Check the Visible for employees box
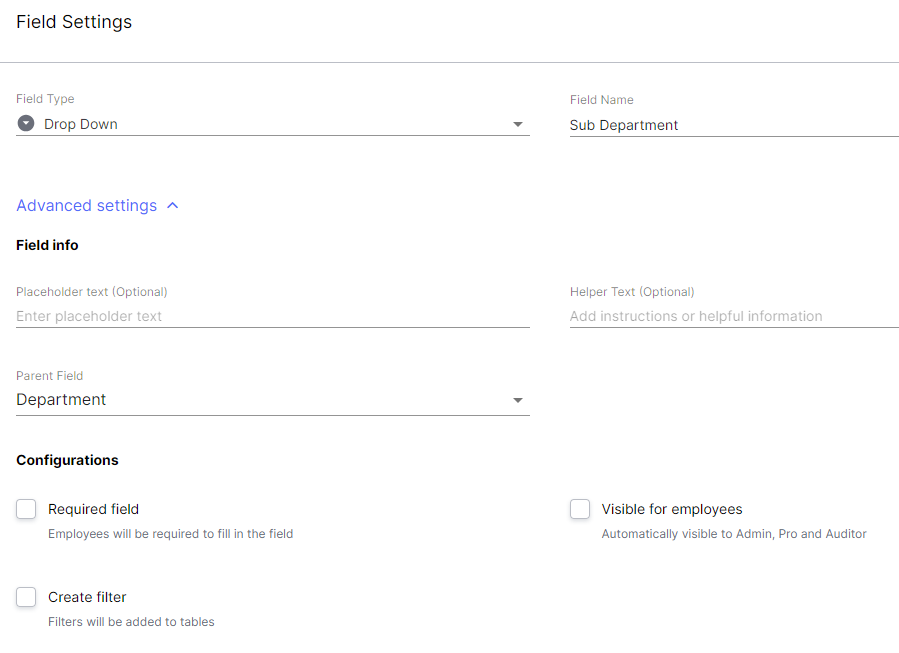 click(580, 509)
